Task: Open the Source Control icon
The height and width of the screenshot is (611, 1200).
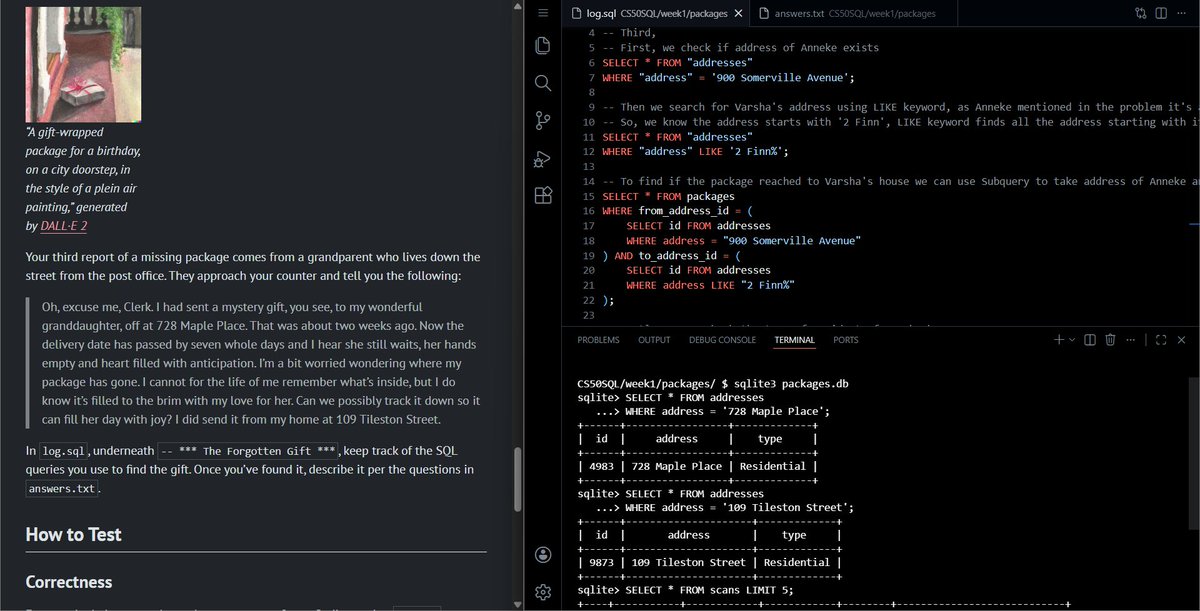Action: [x=543, y=120]
